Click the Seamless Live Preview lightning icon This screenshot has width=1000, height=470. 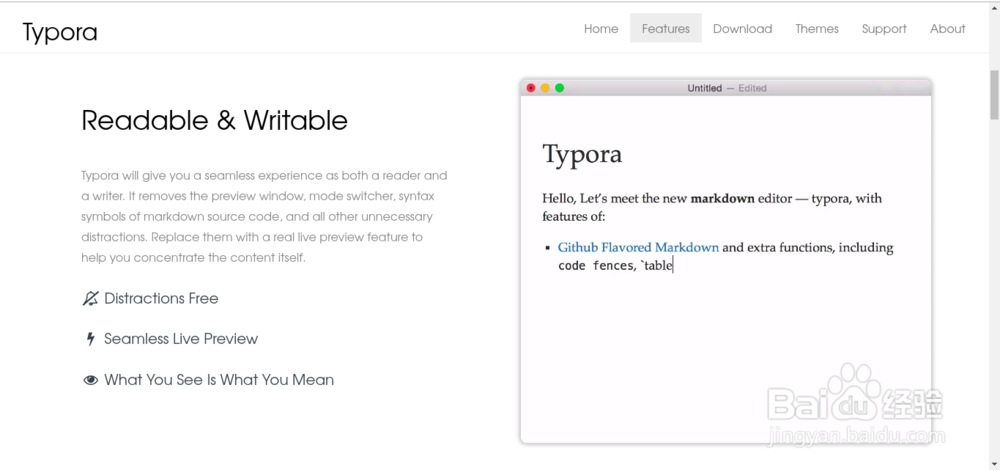[91, 339]
